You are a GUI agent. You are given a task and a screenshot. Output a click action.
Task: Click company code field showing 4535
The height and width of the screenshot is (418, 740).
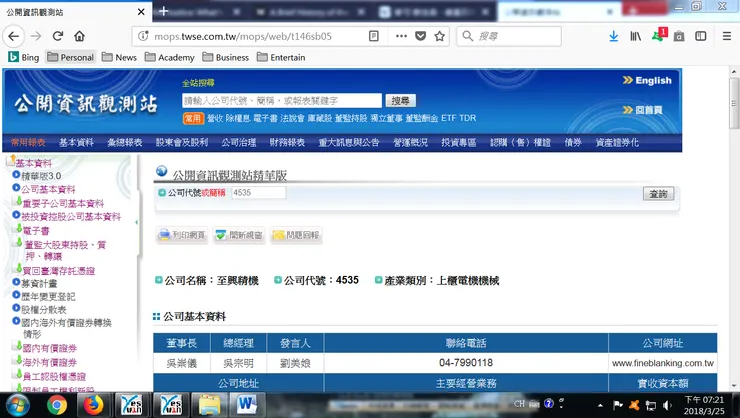click(x=258, y=192)
